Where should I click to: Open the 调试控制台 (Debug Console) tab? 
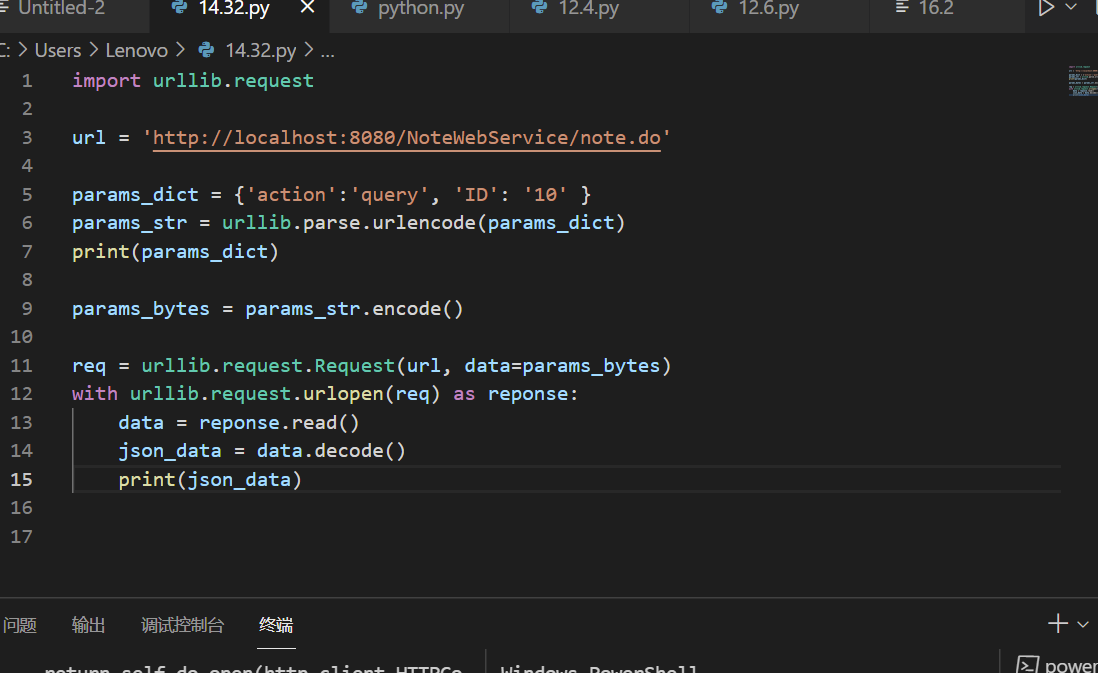pyautogui.click(x=182, y=625)
